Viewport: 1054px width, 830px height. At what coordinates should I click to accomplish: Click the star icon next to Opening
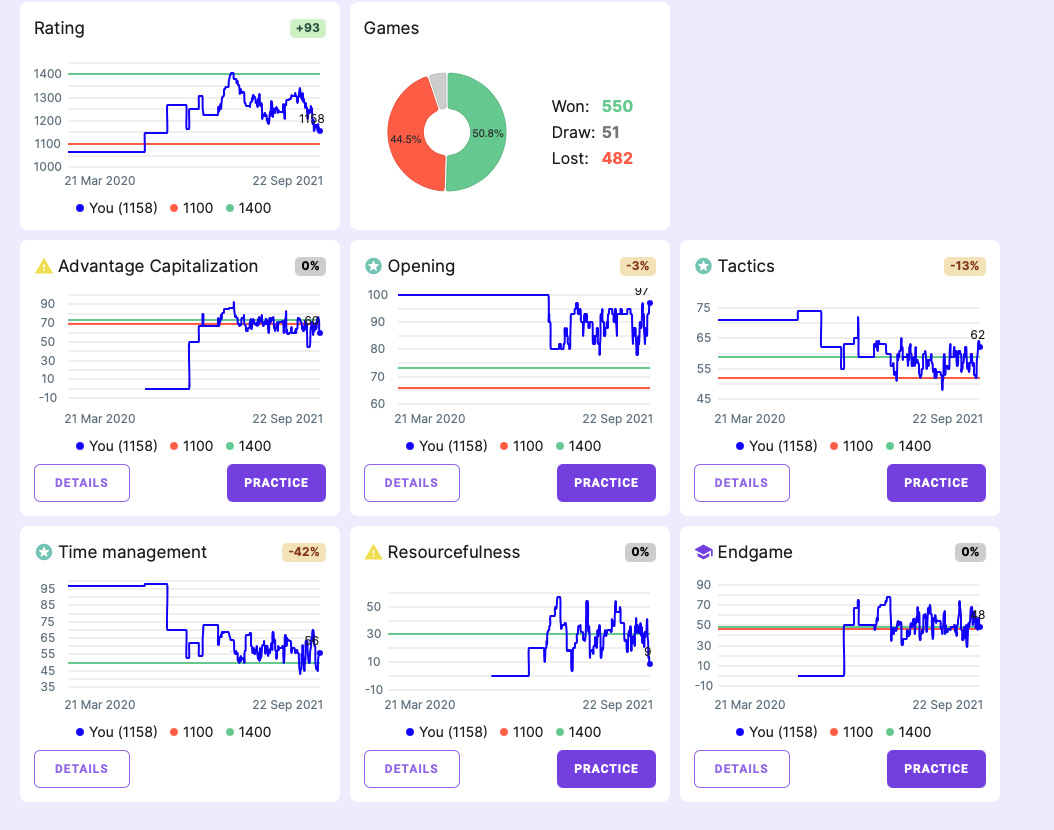click(x=373, y=266)
